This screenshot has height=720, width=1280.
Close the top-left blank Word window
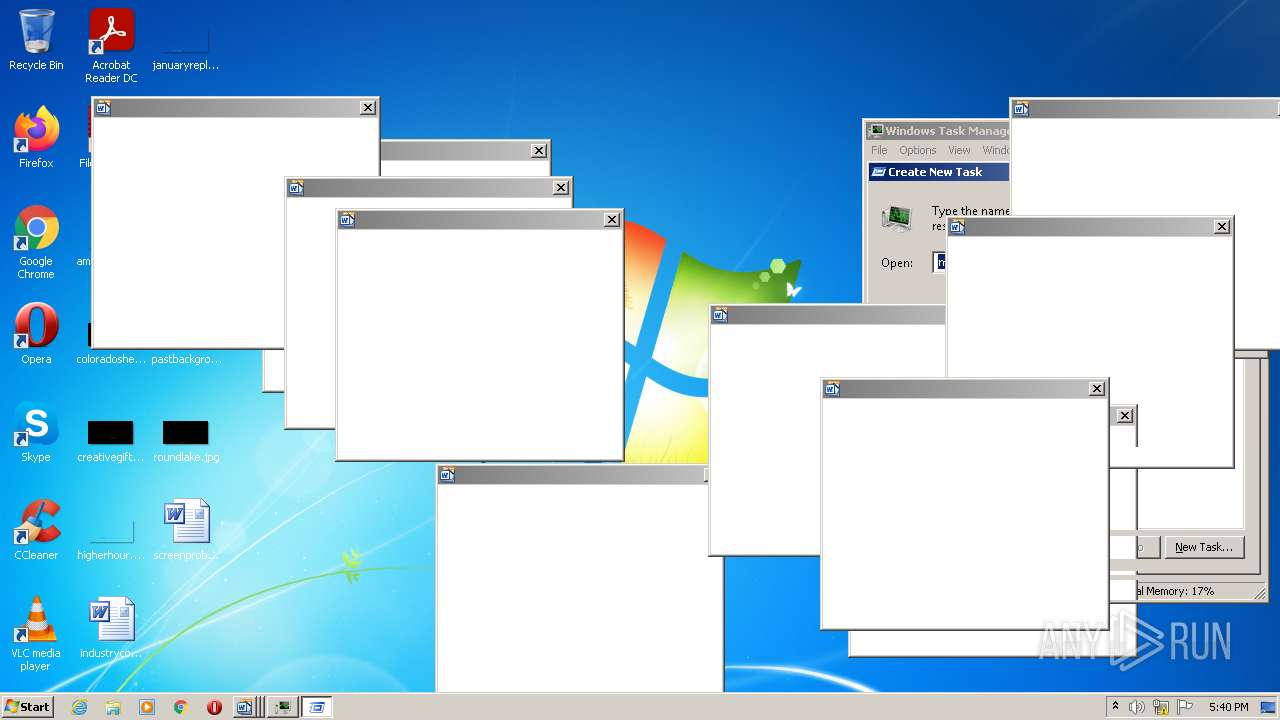368,108
